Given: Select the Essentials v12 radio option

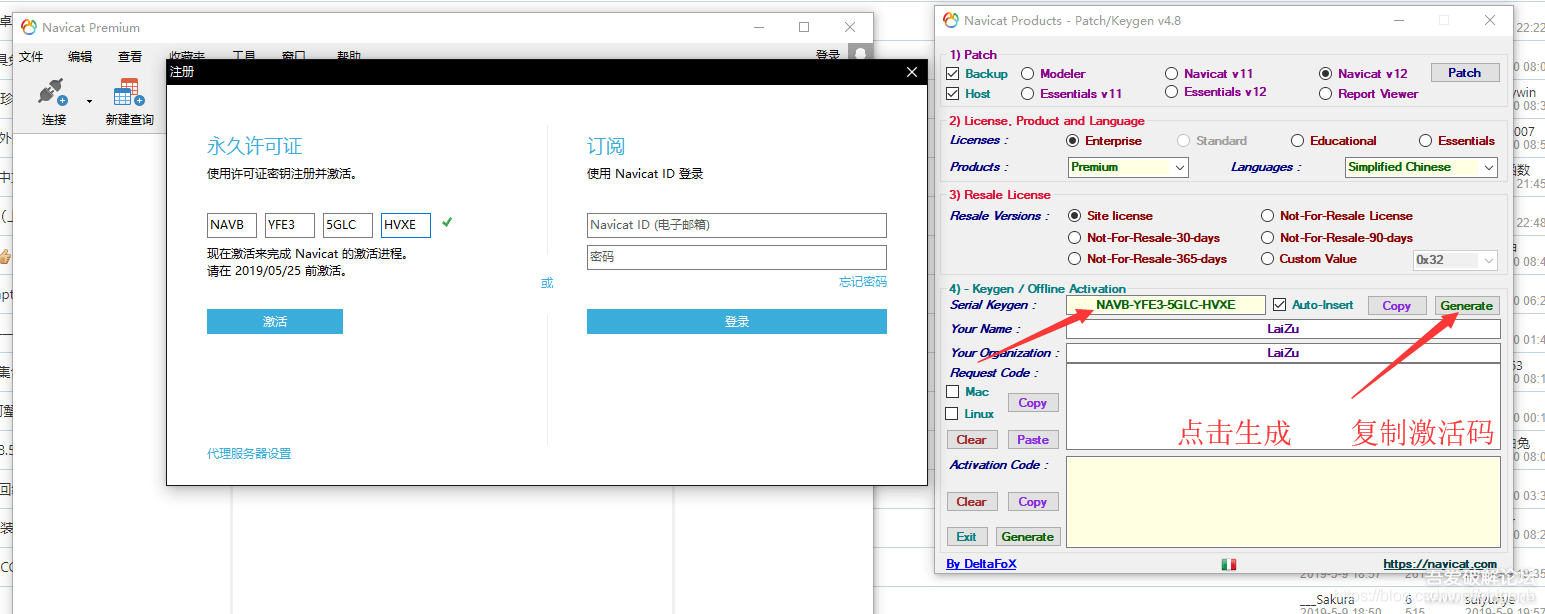Looking at the screenshot, I should click(x=1172, y=92).
